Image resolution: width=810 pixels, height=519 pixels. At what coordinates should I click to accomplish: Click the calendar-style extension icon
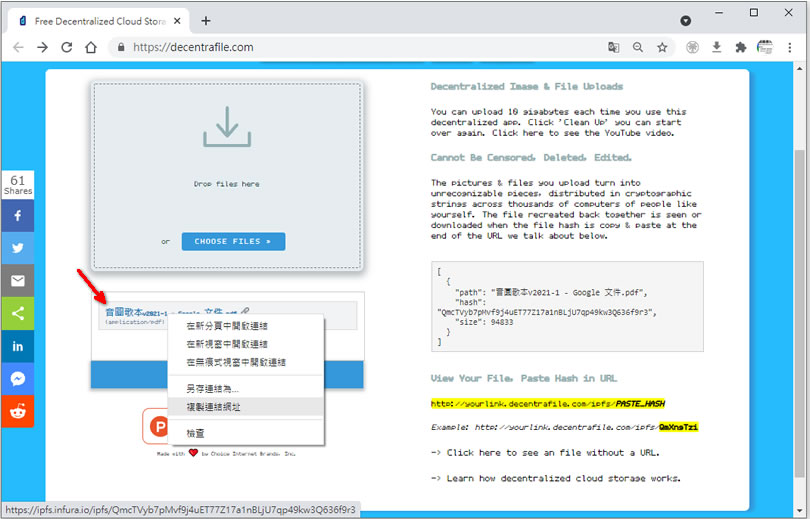click(x=765, y=48)
